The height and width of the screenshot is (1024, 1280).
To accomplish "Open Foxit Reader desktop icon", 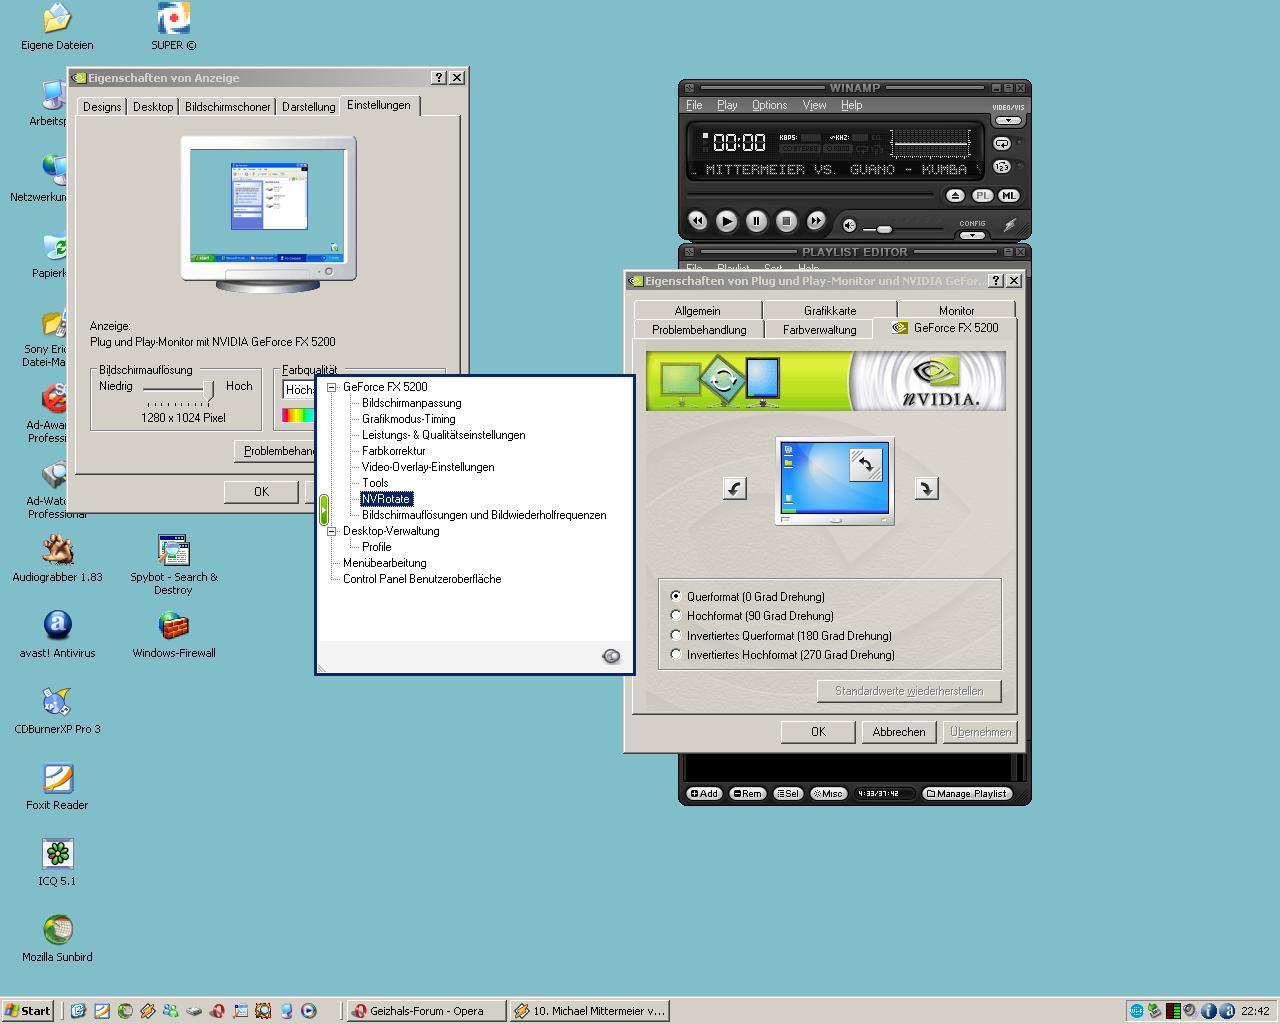I will tap(57, 787).
